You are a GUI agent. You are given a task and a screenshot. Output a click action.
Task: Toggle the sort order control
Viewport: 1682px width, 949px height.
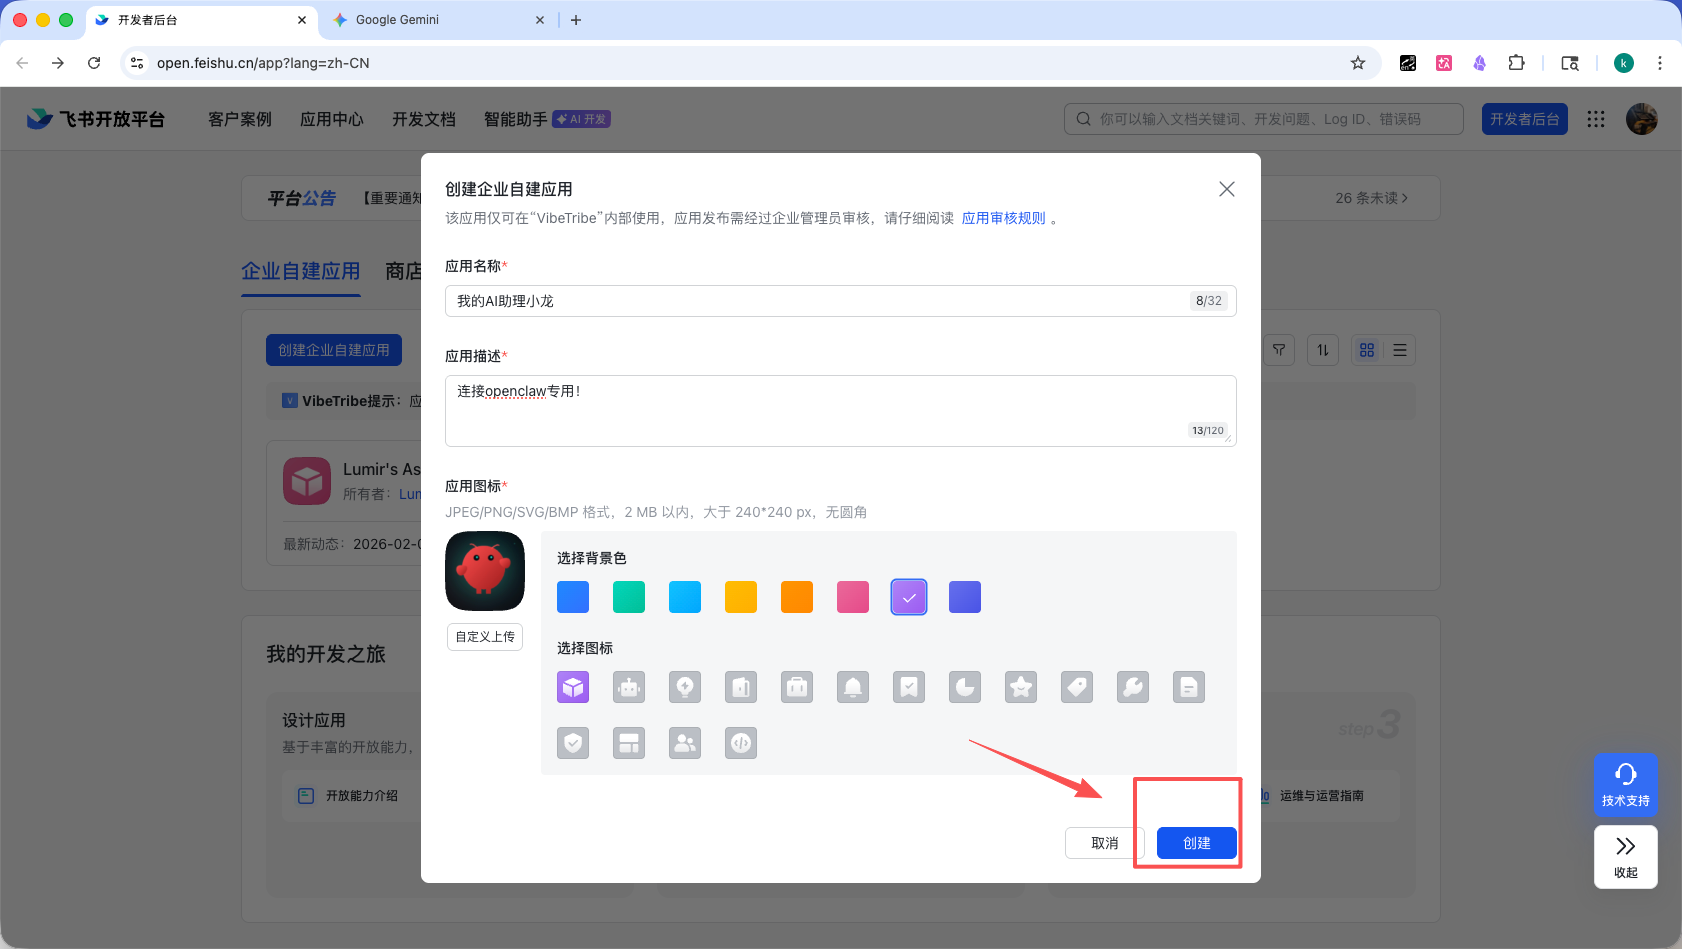click(x=1322, y=349)
